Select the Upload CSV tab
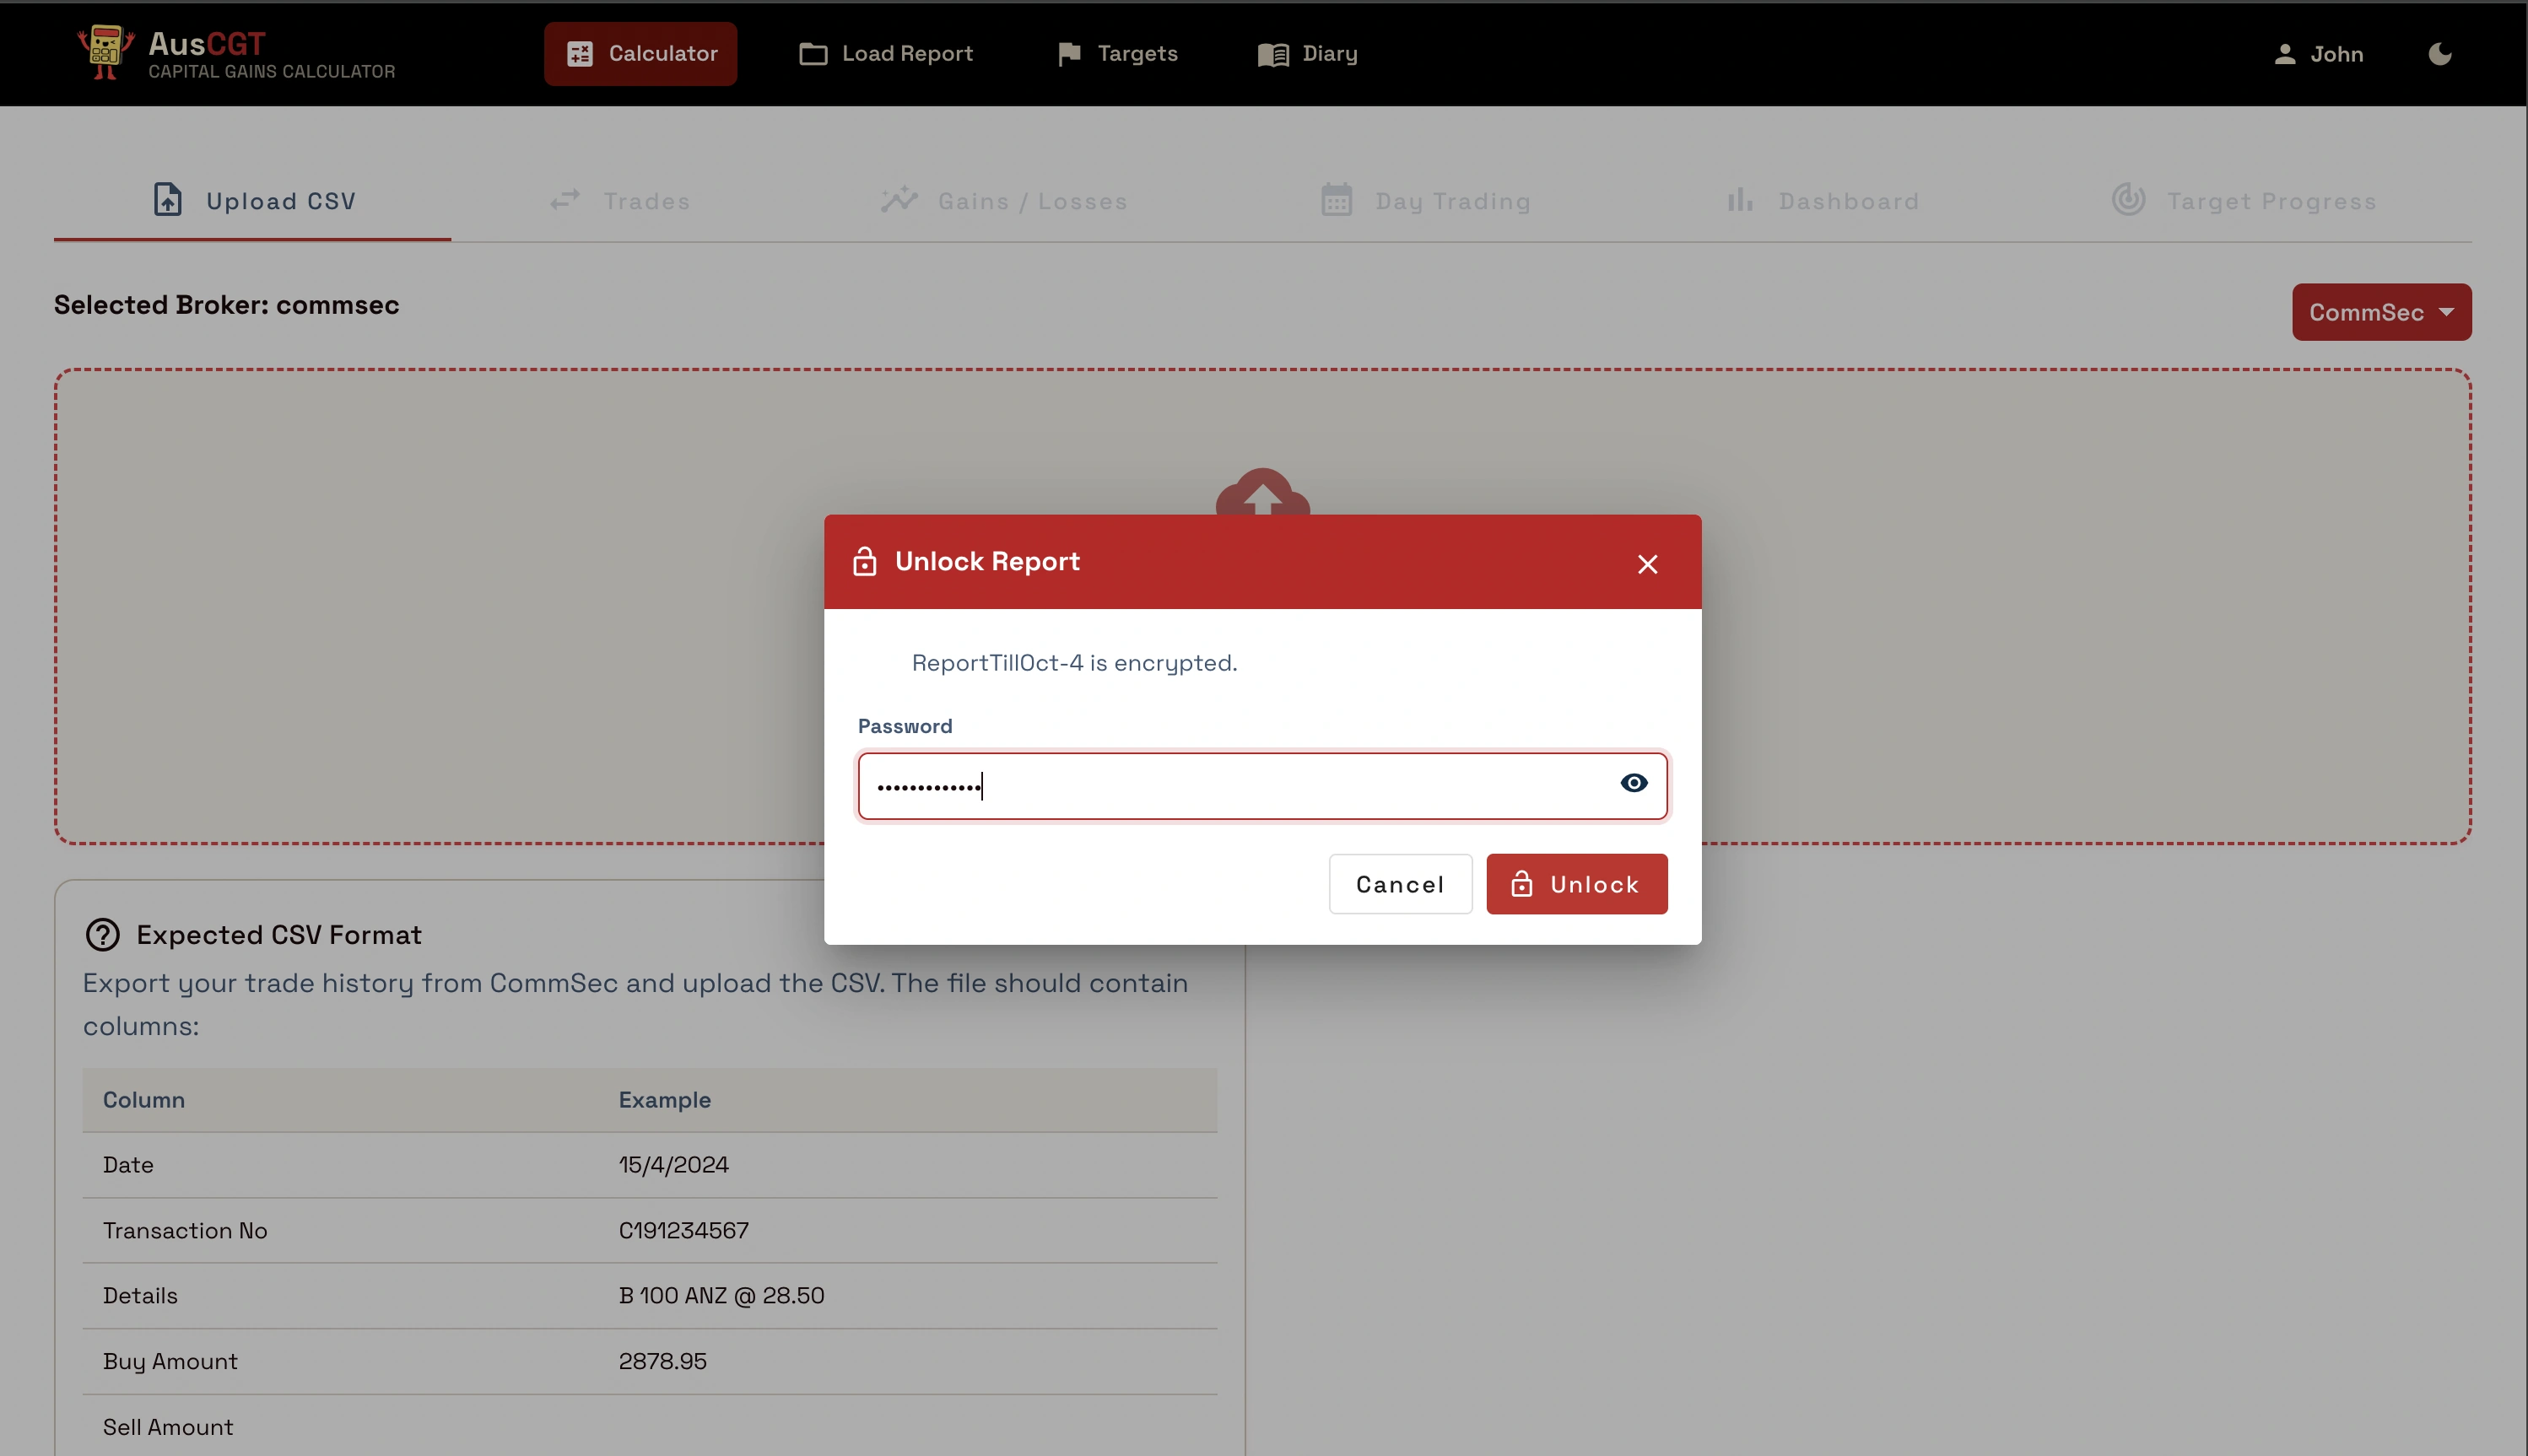Image resolution: width=2528 pixels, height=1456 pixels. 252,201
